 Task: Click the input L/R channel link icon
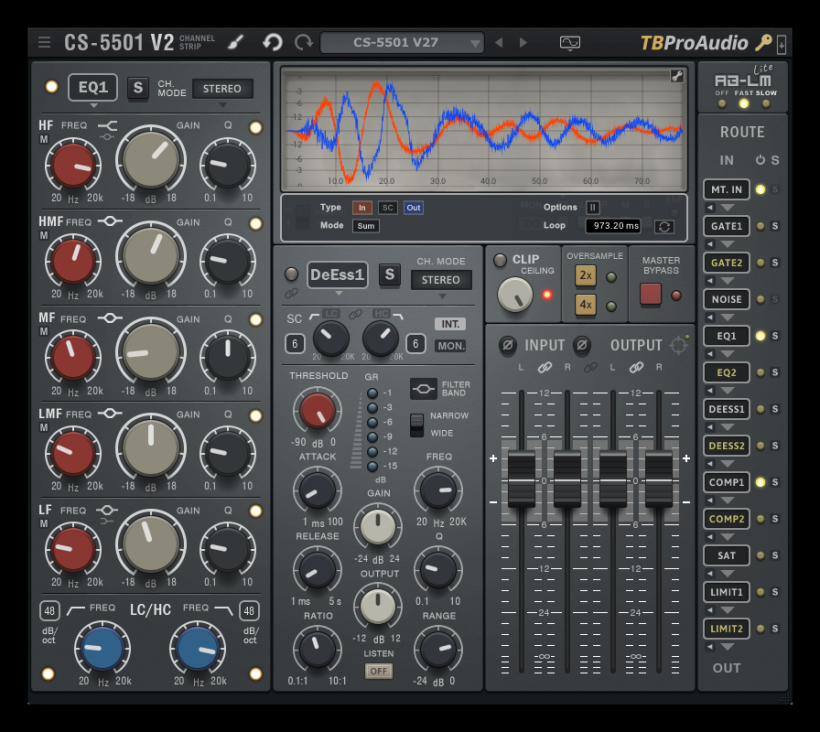pyautogui.click(x=545, y=368)
